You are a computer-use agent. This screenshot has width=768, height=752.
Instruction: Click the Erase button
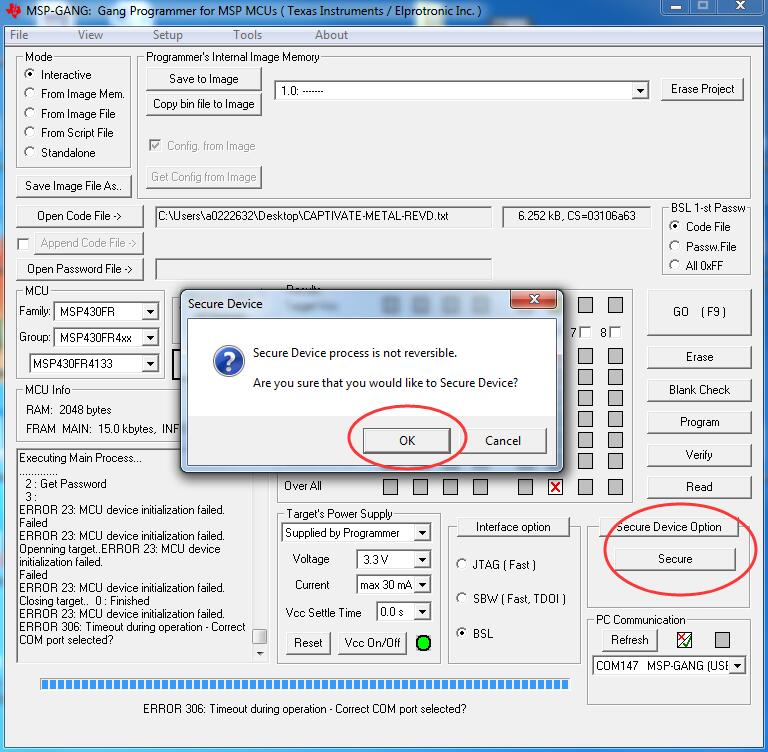699,357
